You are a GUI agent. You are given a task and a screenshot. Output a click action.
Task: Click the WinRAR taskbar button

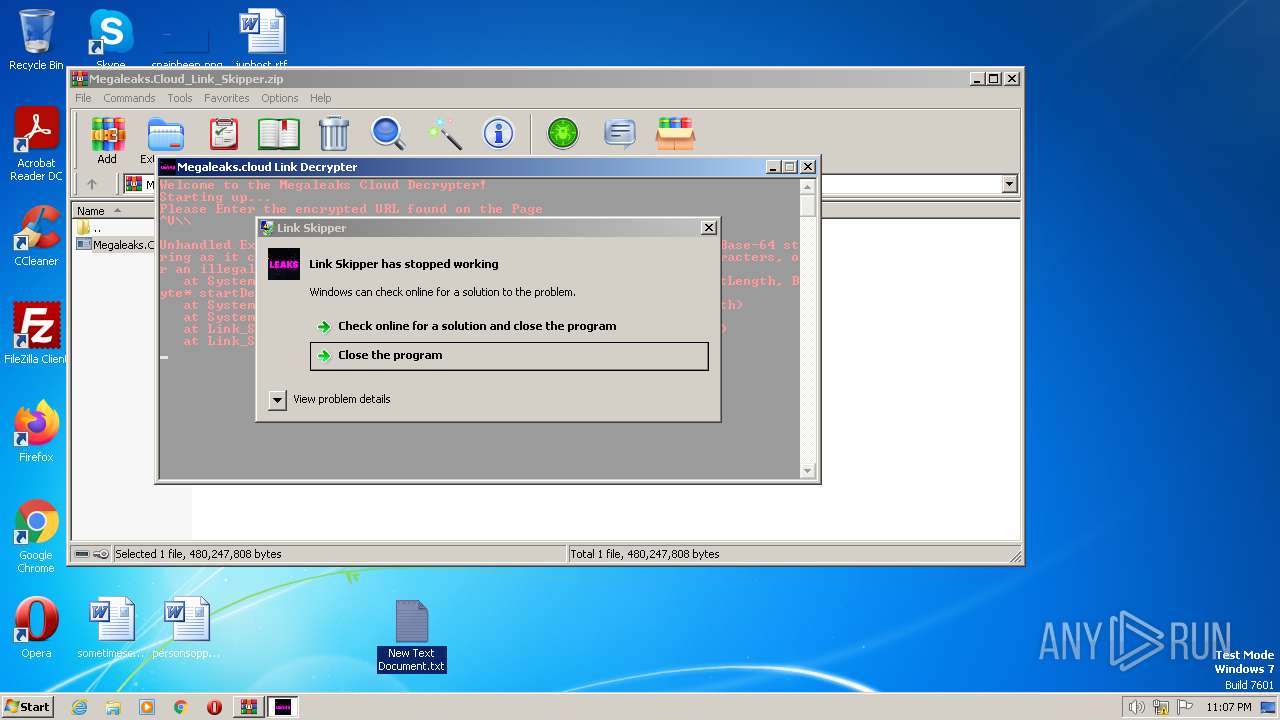(248, 707)
